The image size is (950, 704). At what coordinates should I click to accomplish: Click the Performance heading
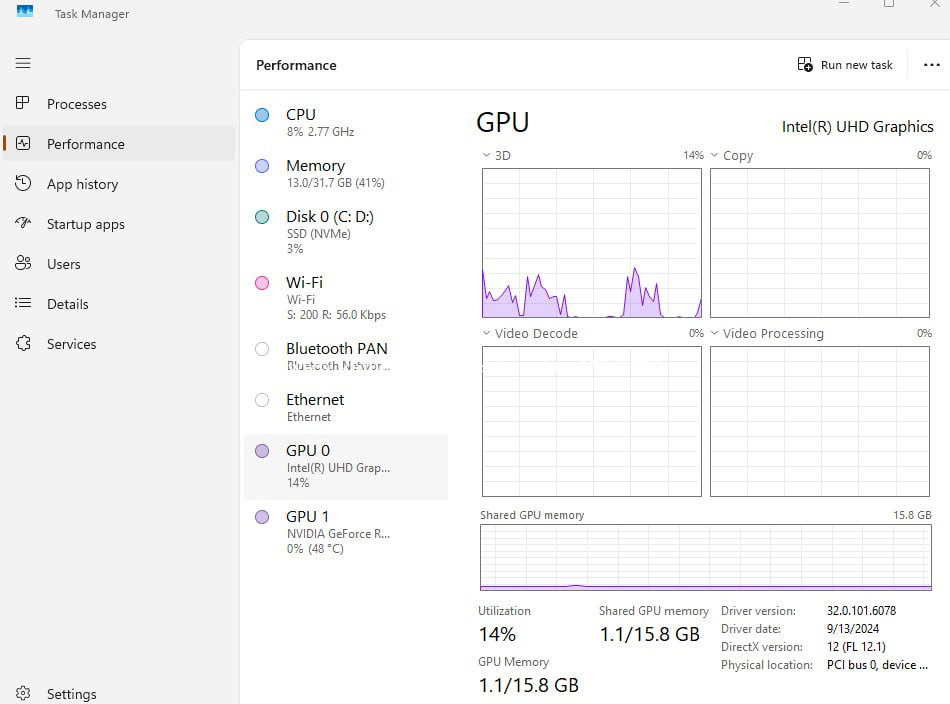pos(296,65)
